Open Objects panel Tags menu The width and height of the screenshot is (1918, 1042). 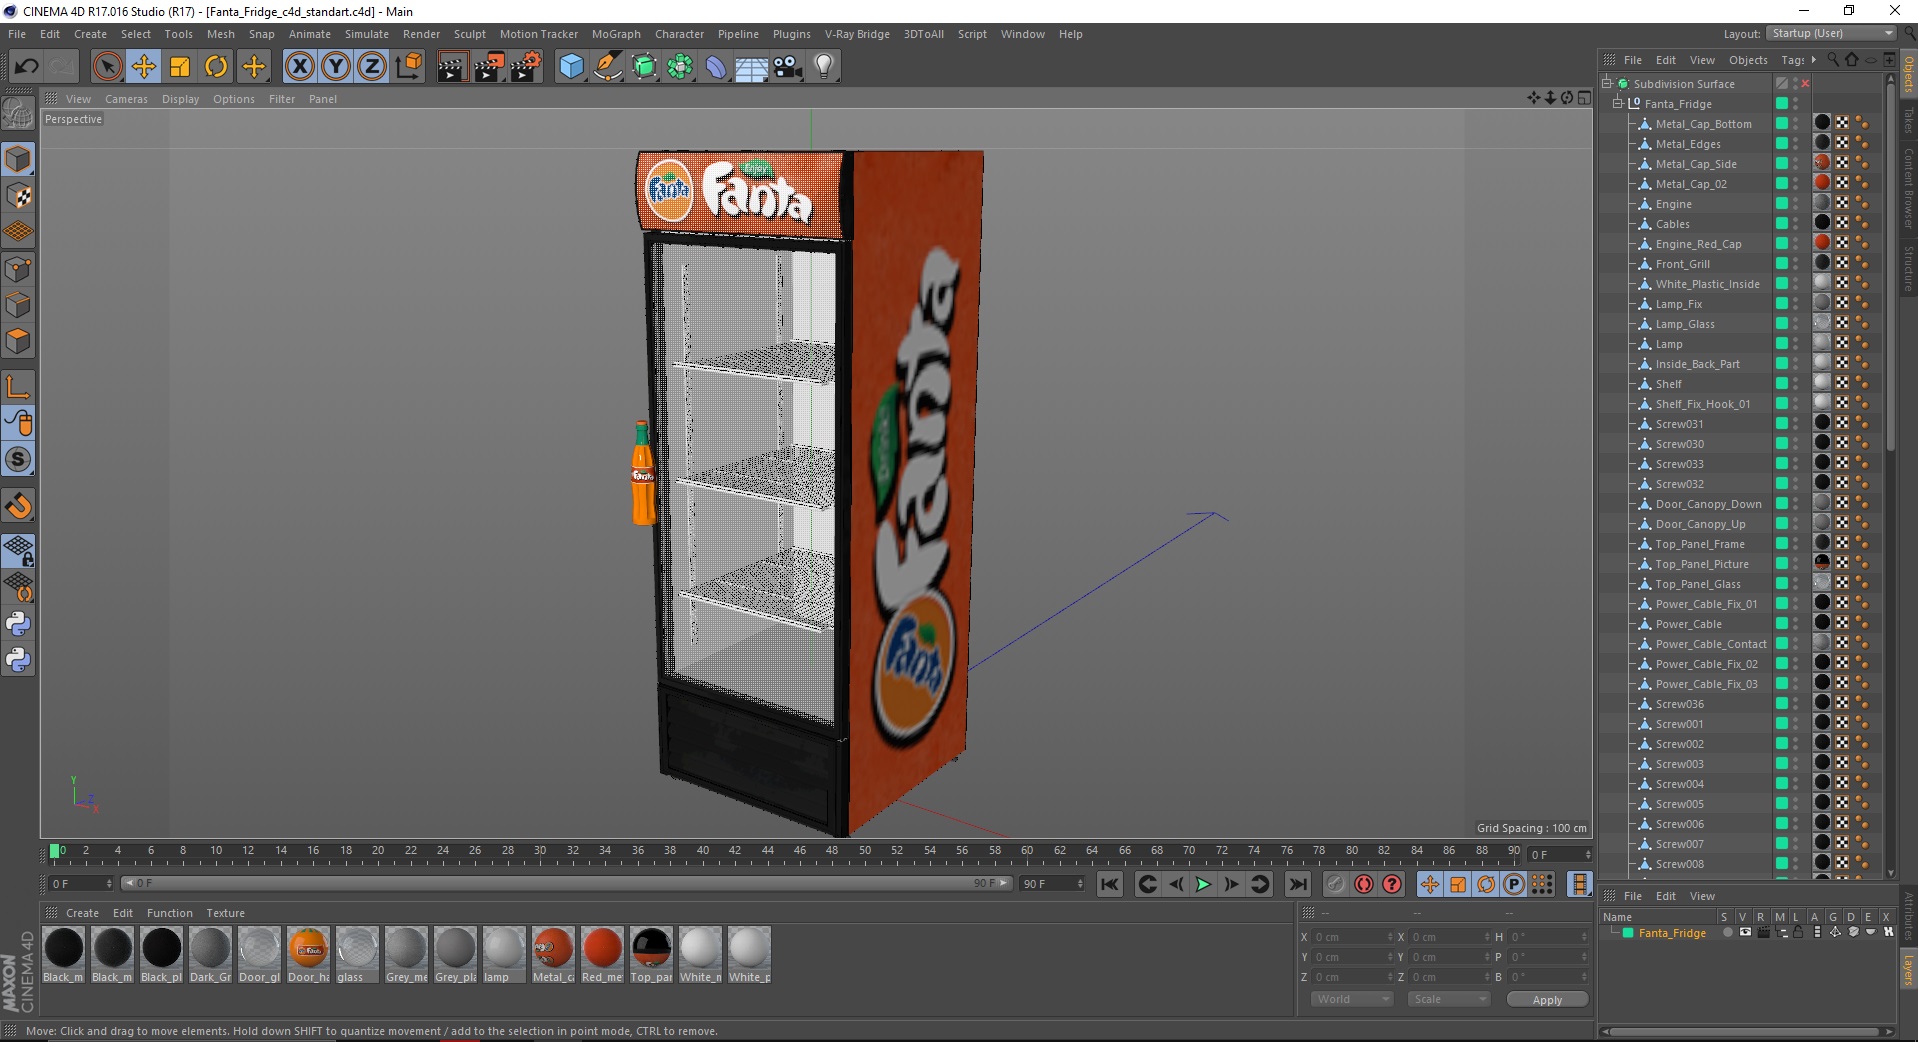point(1793,60)
